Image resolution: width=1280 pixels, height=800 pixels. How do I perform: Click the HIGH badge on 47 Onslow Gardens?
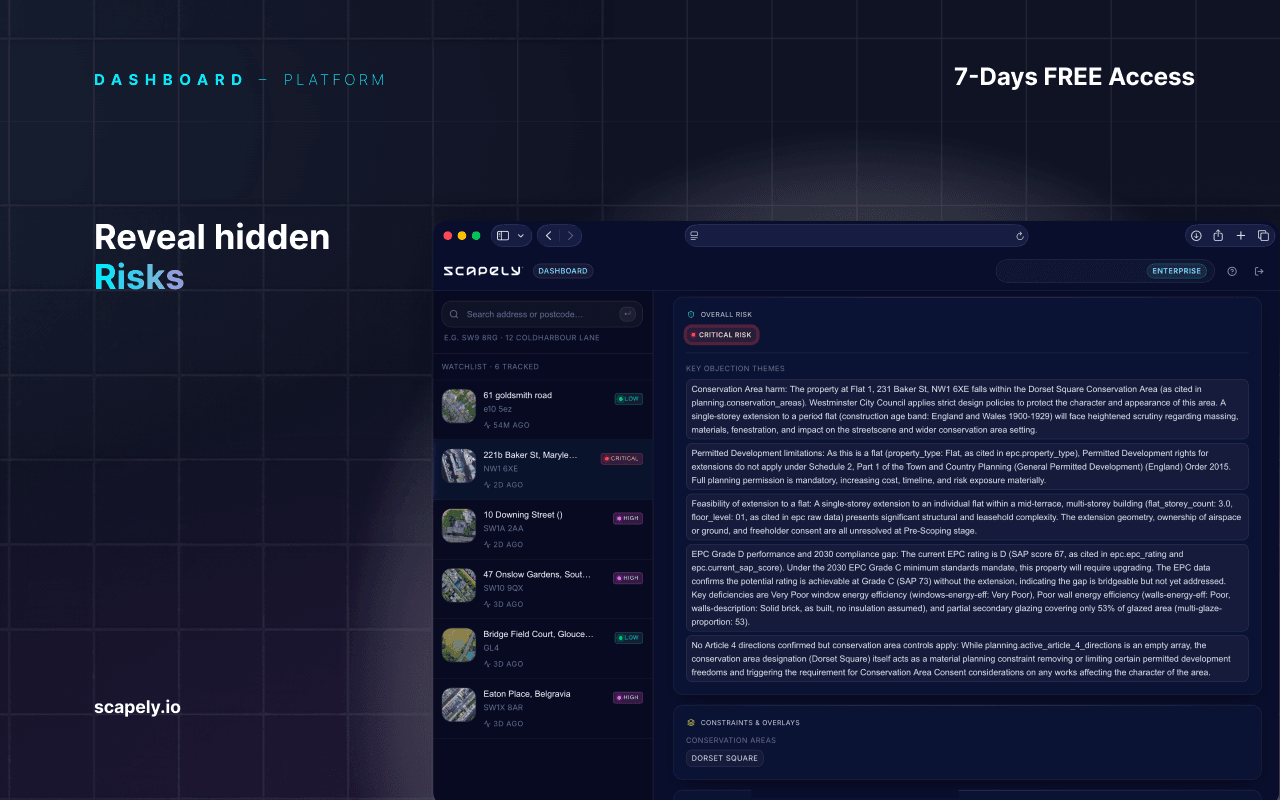tap(628, 578)
